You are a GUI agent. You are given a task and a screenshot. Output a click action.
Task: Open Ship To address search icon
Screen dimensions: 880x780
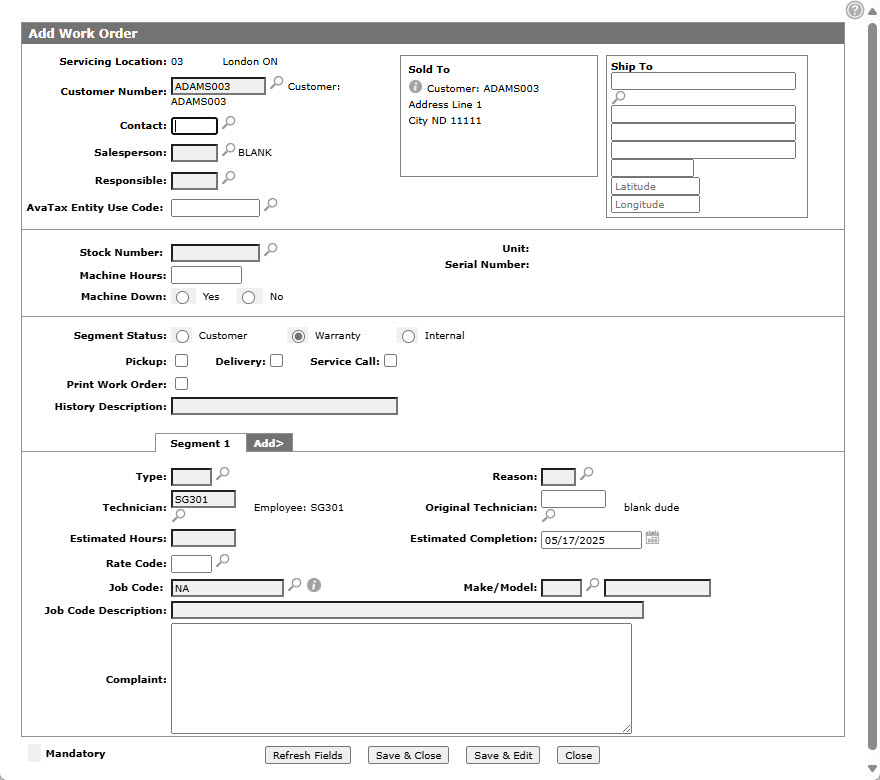(618, 98)
